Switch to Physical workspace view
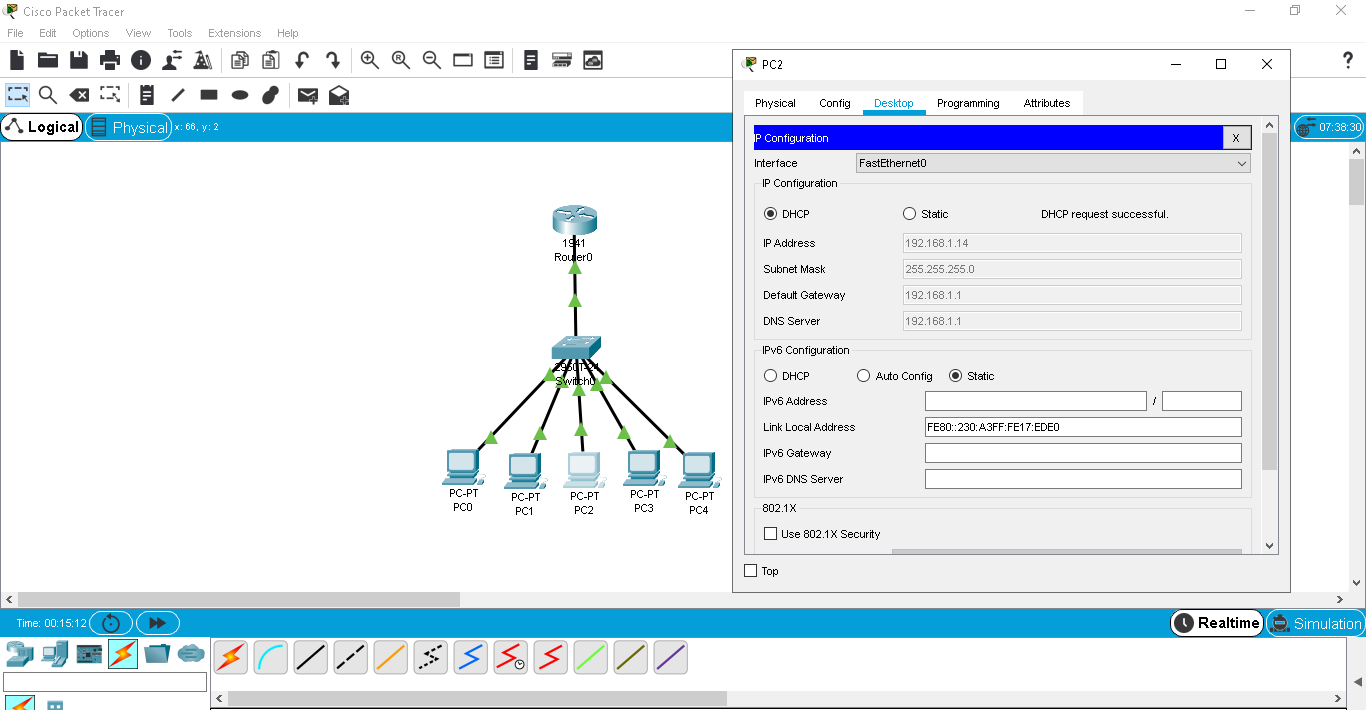 pos(129,127)
